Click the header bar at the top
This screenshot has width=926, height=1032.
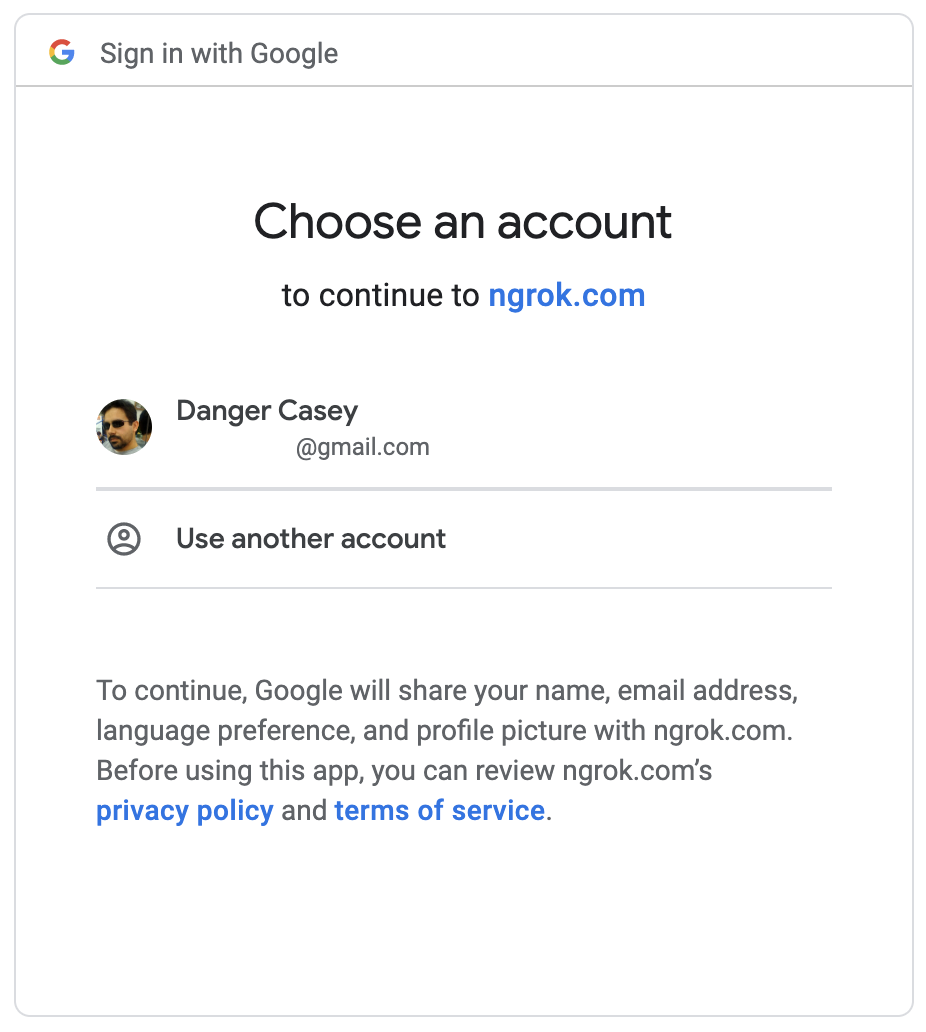463,52
